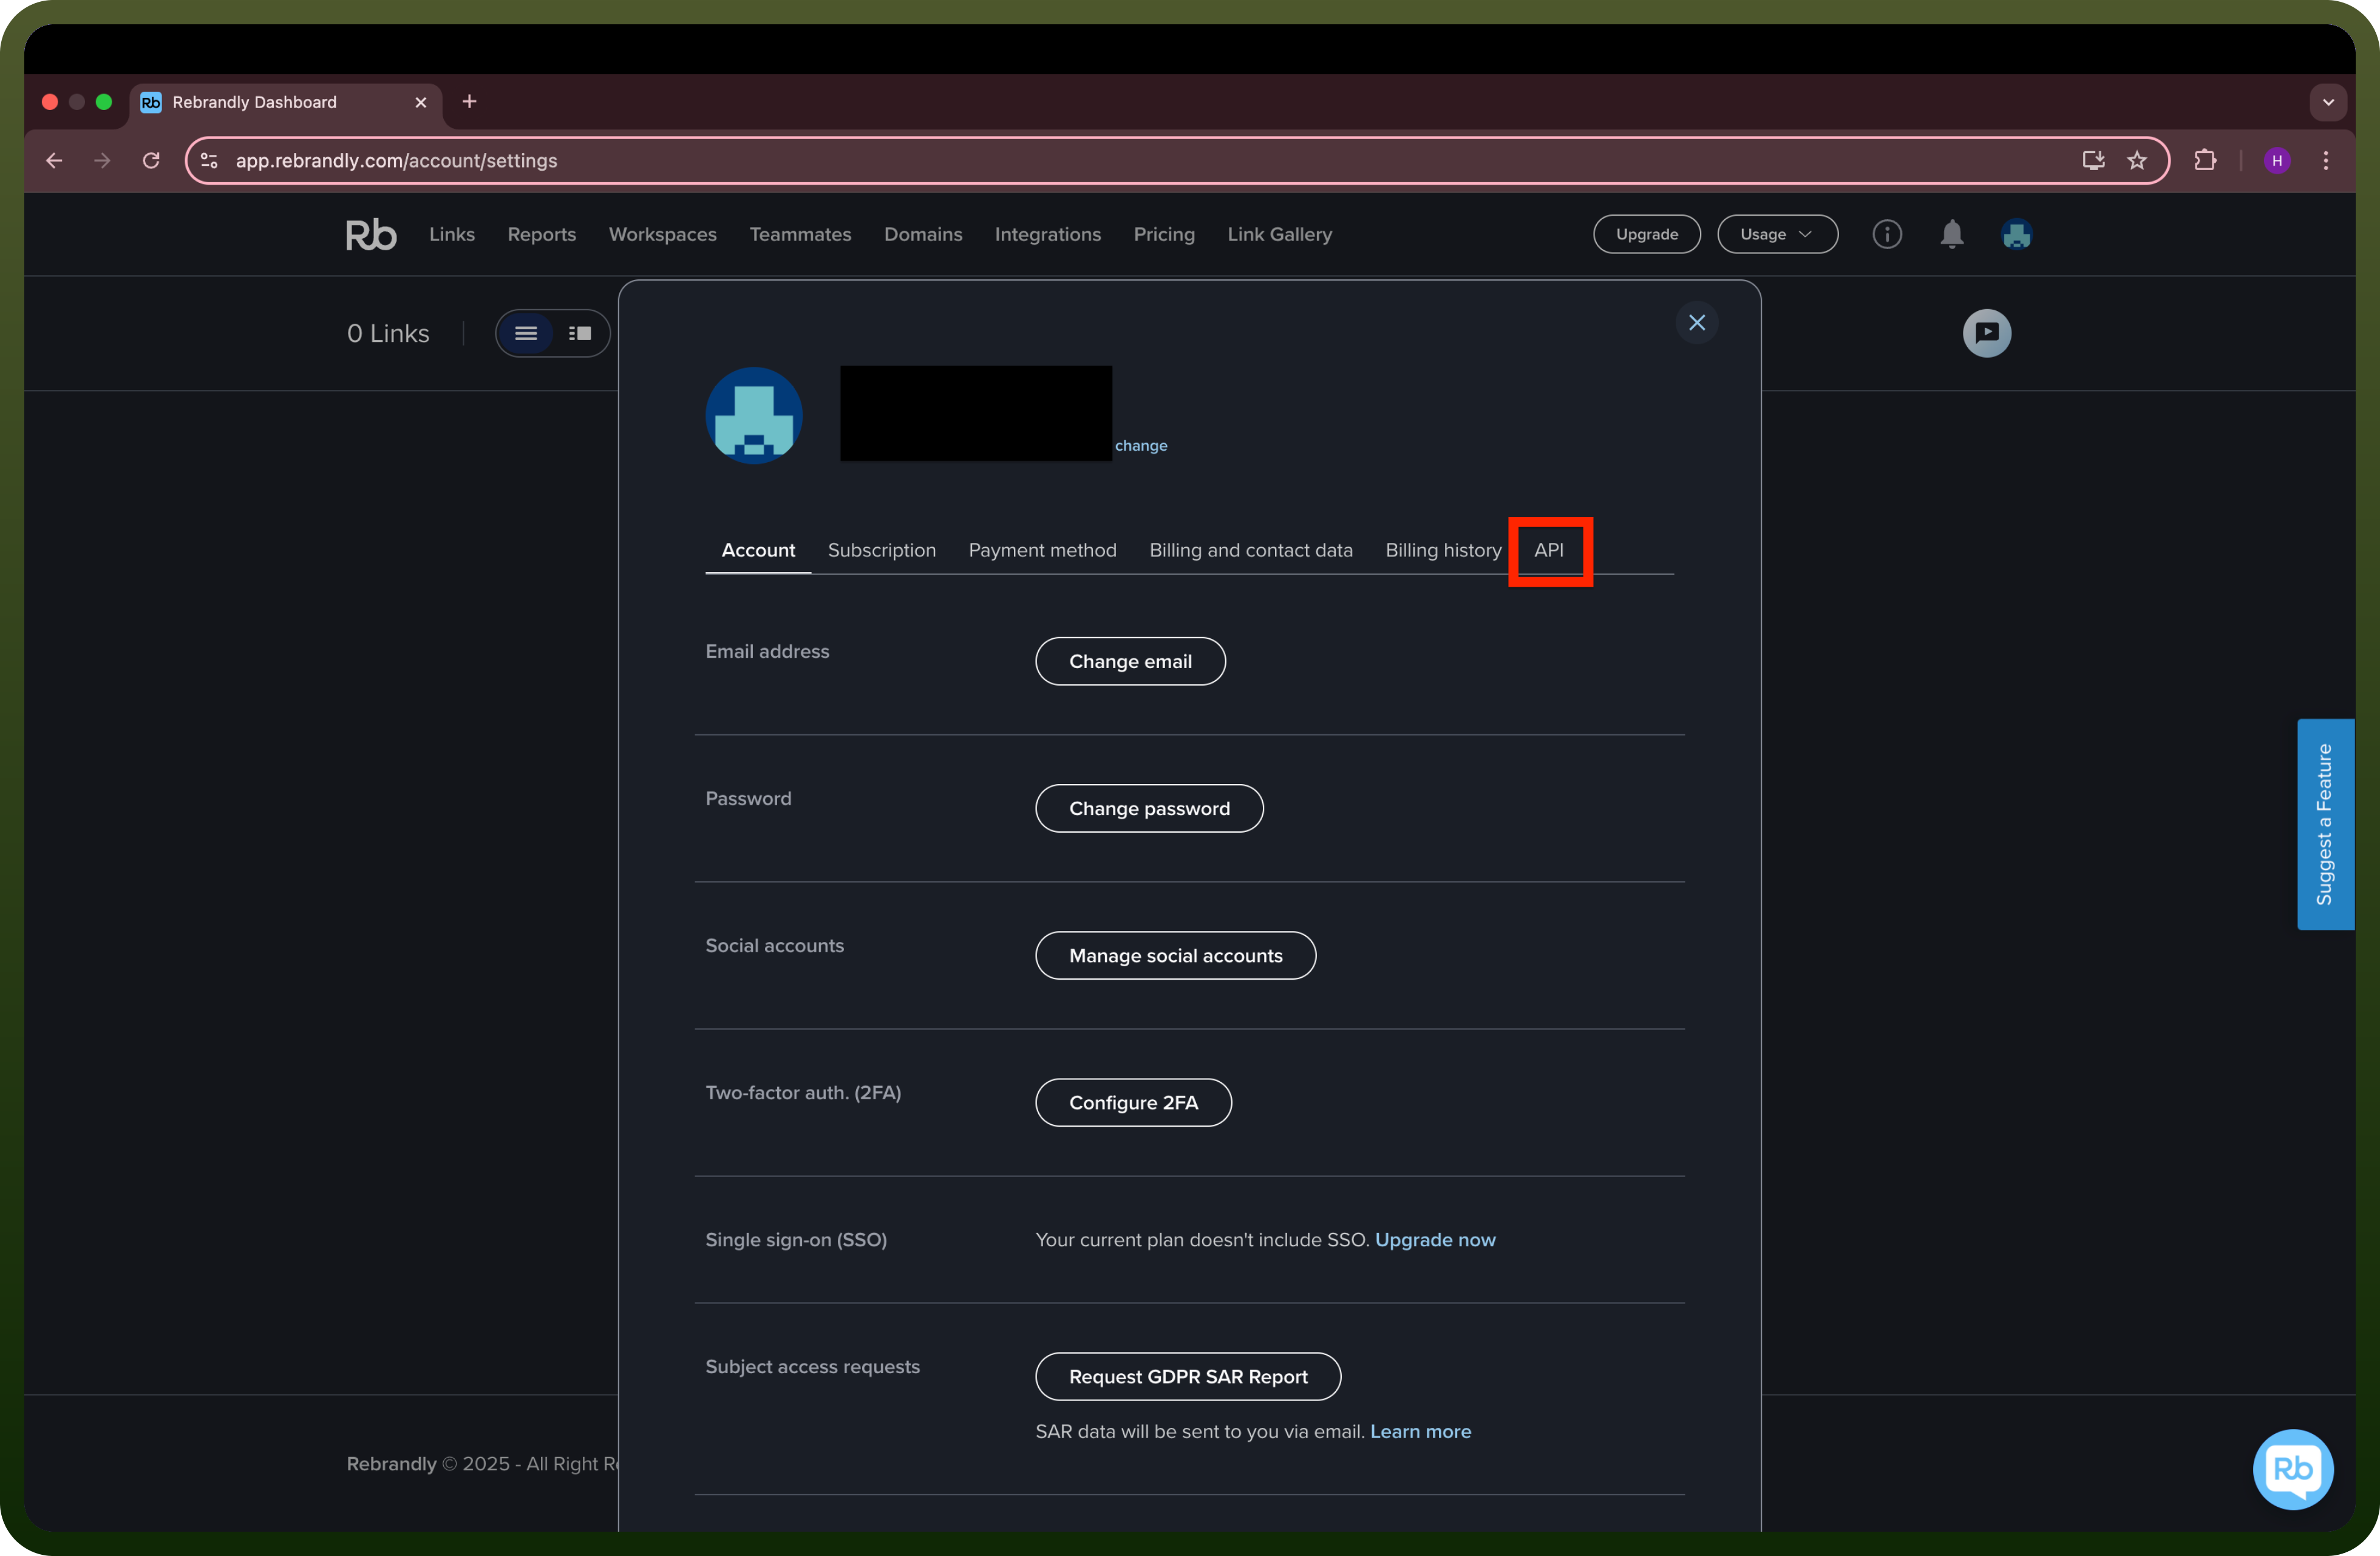Open the Chrome profile H avatar

click(2277, 160)
